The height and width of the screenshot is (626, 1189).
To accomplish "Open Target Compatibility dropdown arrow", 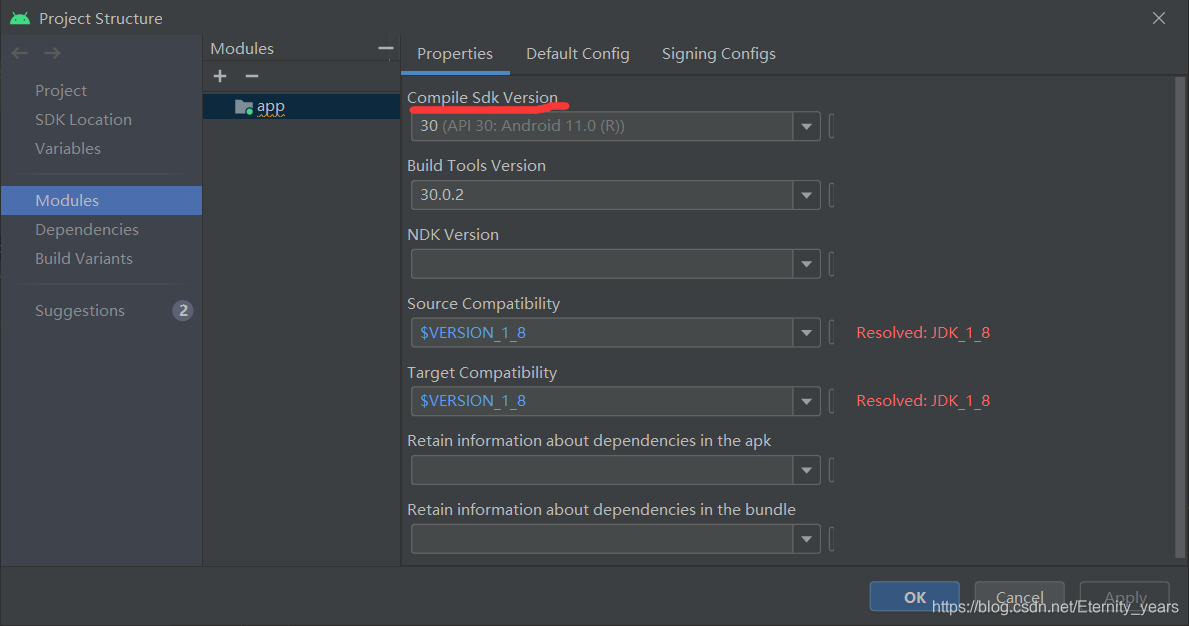I will (806, 402).
